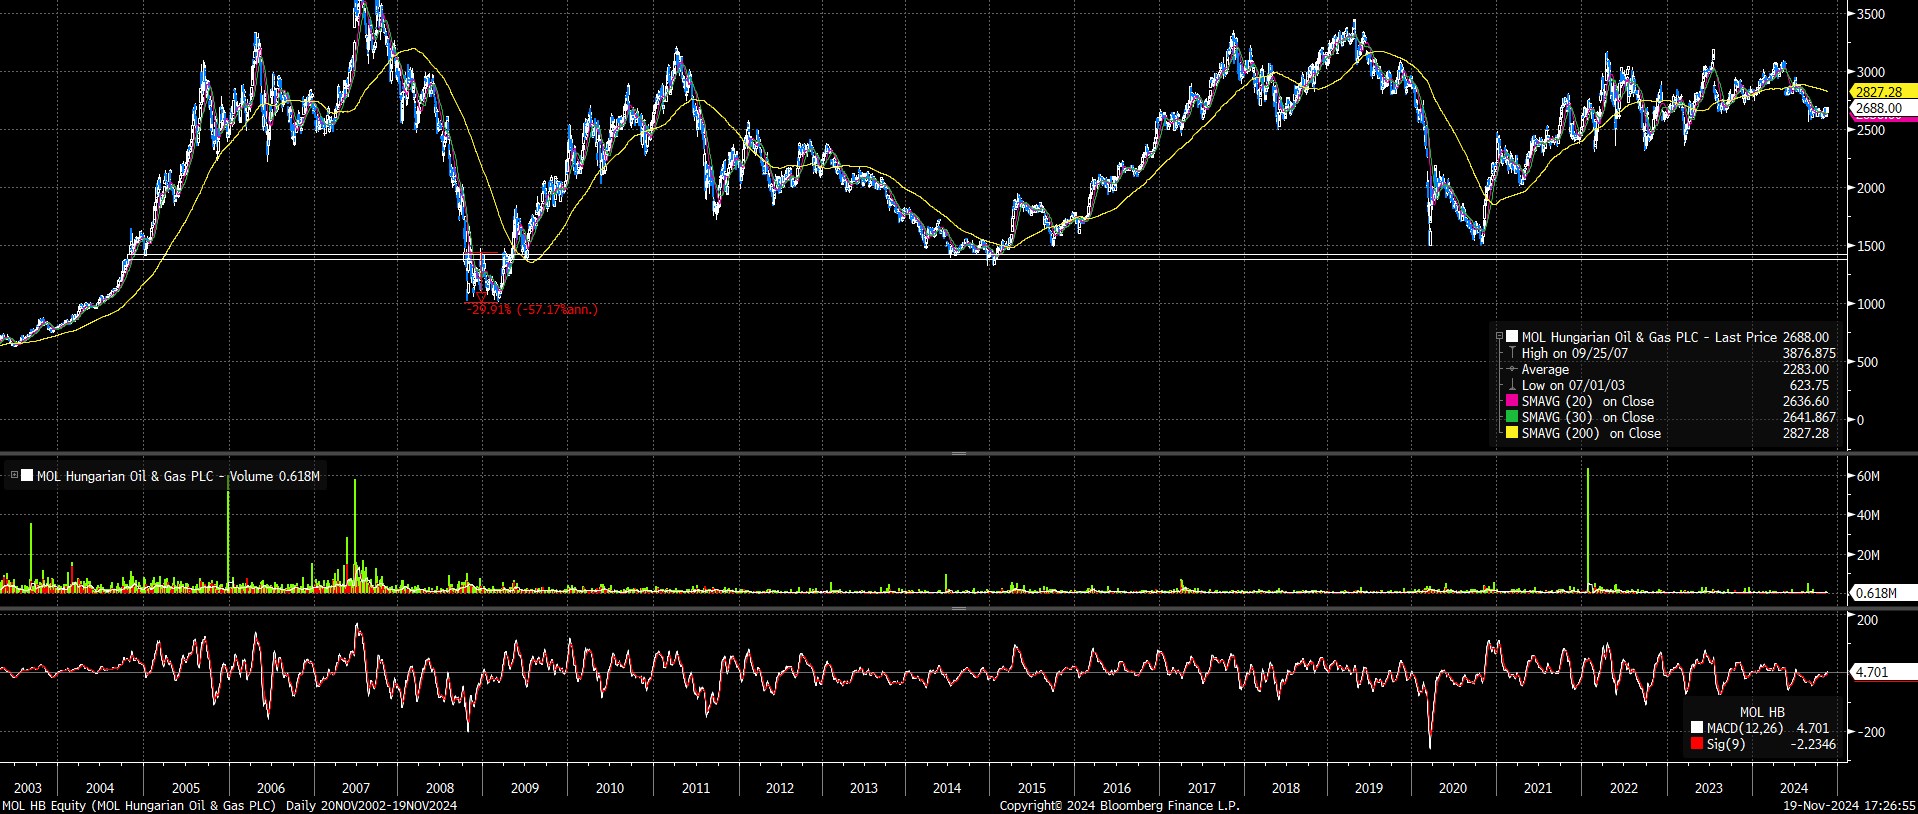
Task: Click the 2012 year label on time axis
Action: click(780, 788)
